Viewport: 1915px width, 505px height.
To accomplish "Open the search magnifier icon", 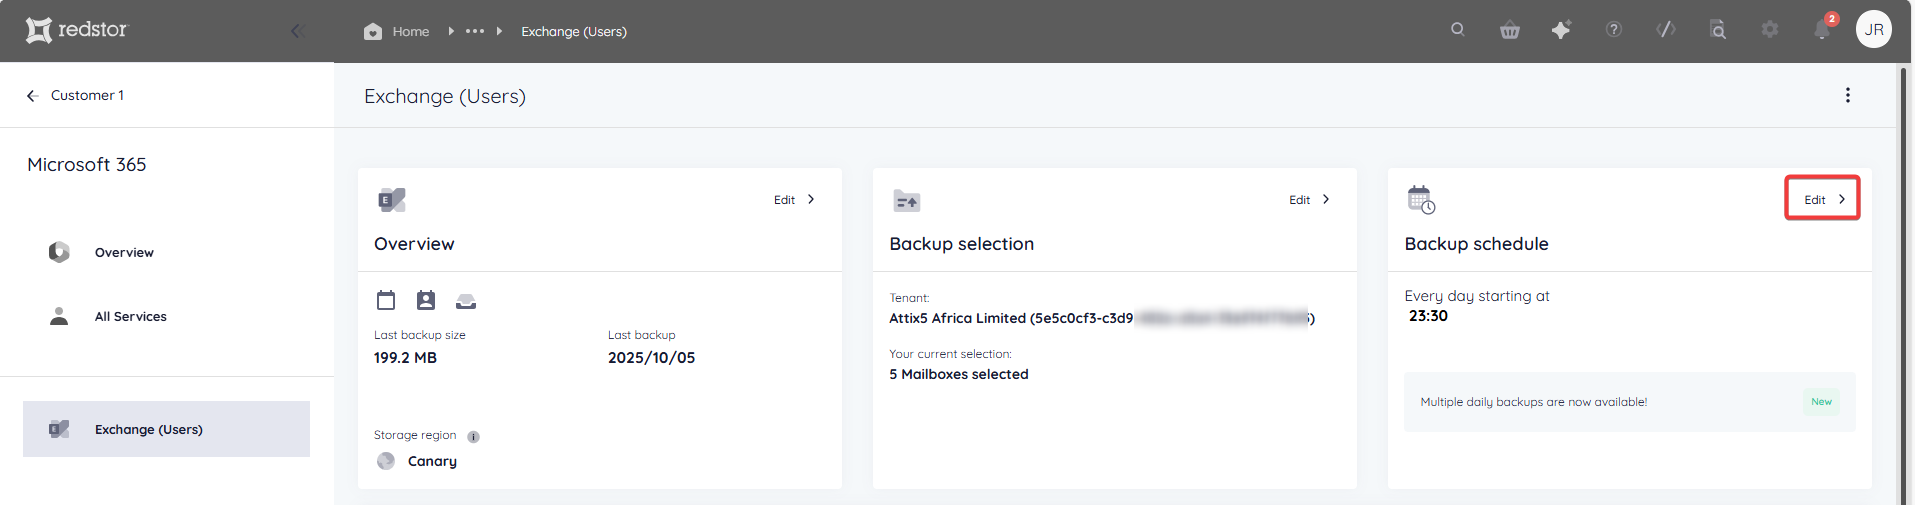I will click(x=1458, y=29).
